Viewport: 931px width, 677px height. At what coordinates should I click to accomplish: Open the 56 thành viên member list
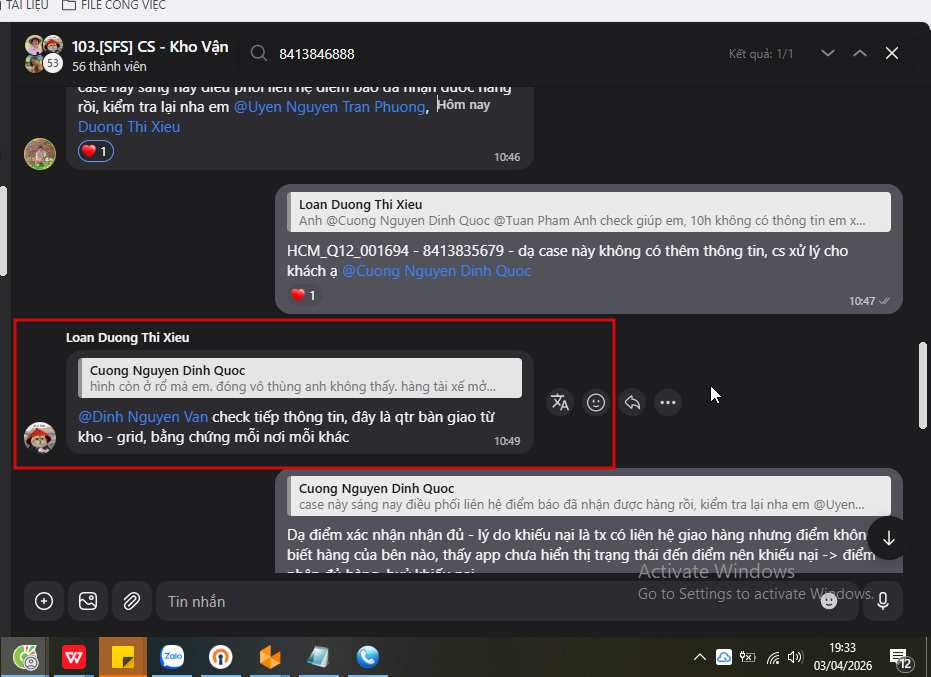coord(109,67)
